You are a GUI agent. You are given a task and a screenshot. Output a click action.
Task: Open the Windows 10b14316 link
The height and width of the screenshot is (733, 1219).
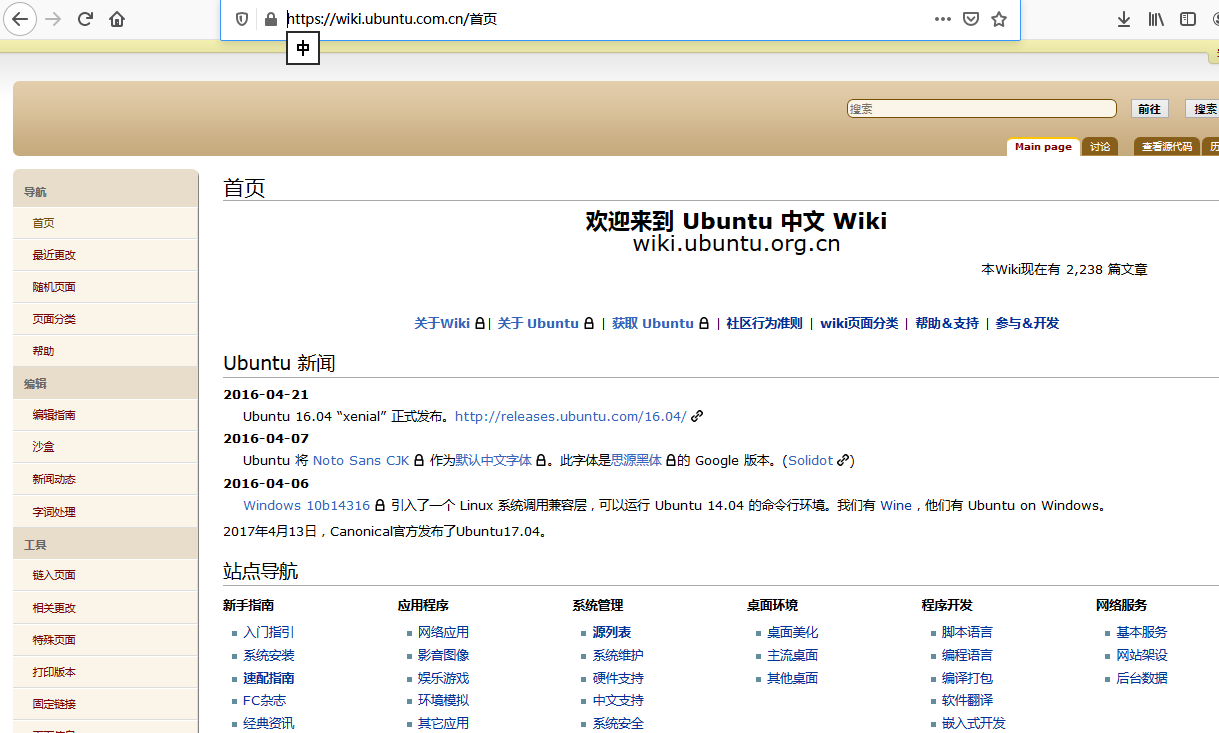306,506
